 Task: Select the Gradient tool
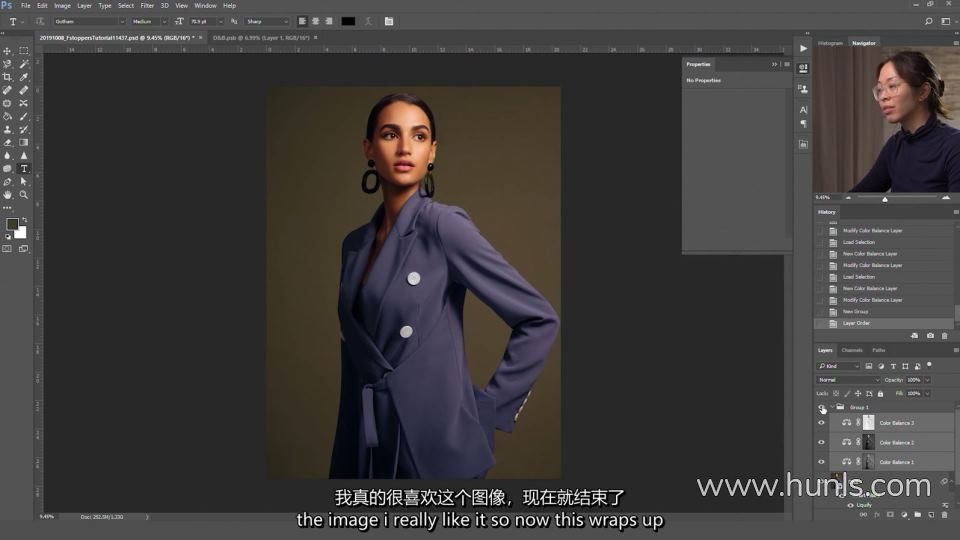coord(23,142)
